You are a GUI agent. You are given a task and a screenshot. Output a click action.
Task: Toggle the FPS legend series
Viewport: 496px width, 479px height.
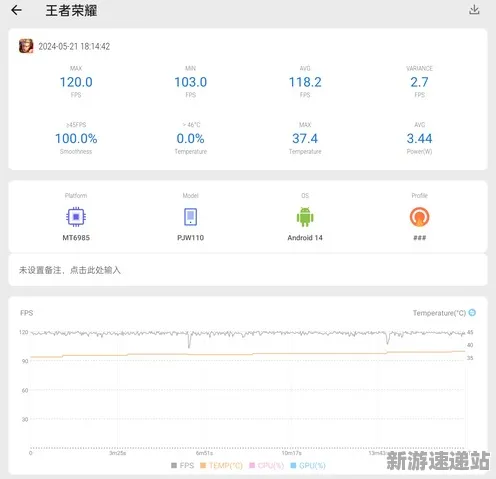pos(182,465)
